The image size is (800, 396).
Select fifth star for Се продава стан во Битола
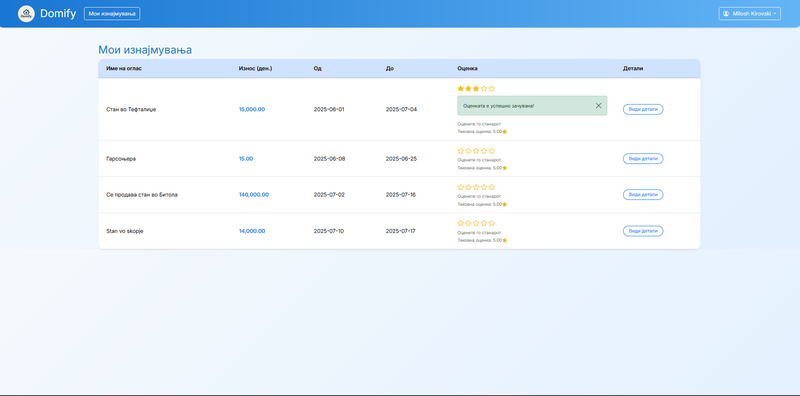(492, 187)
